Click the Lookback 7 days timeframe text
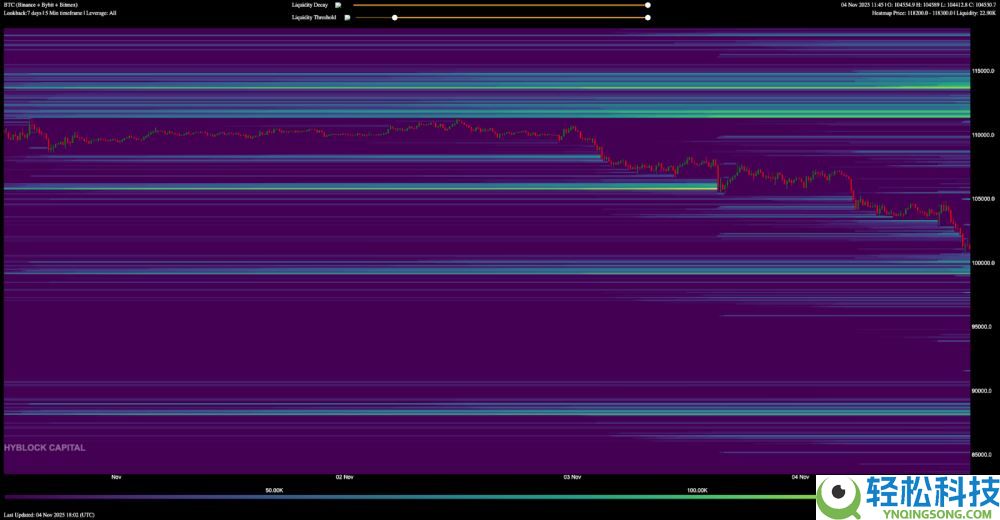 pyautogui.click(x=60, y=13)
